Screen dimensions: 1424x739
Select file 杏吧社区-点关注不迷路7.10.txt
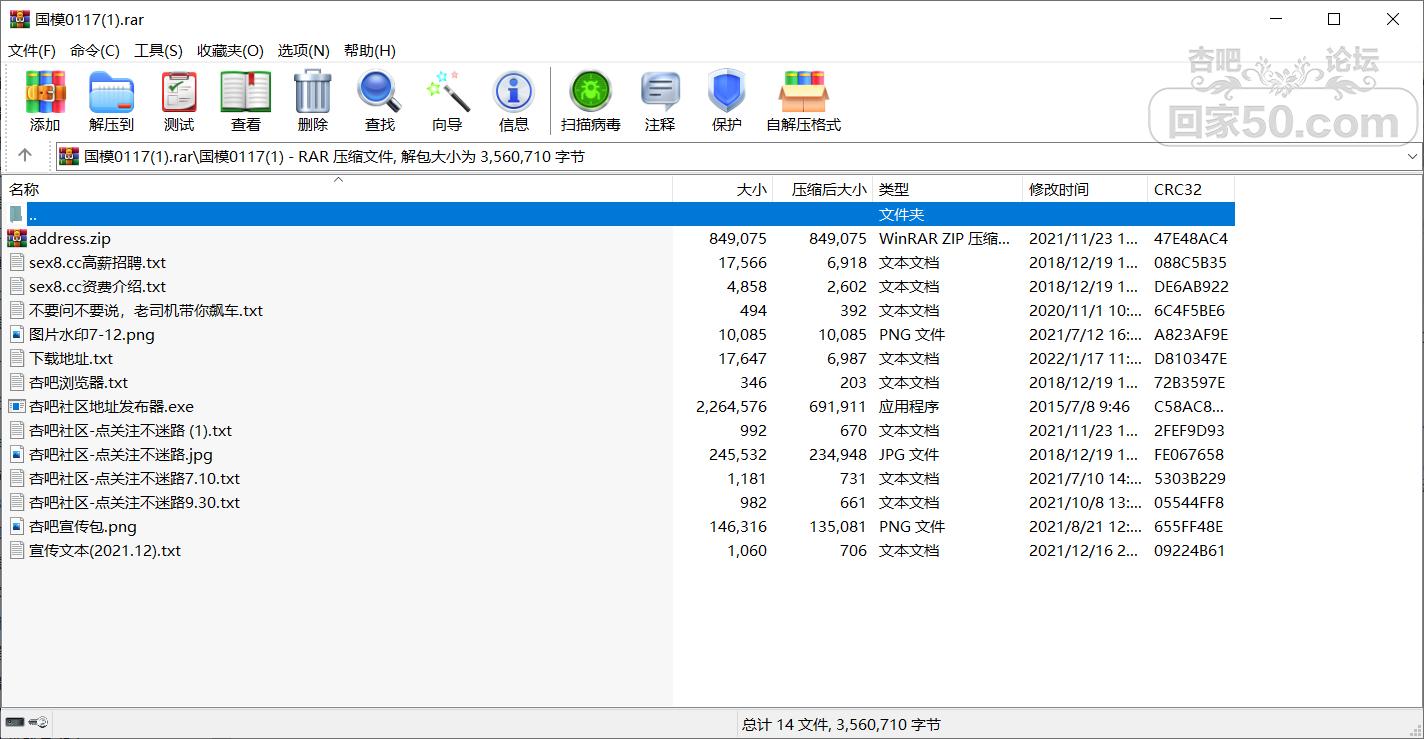pos(134,478)
